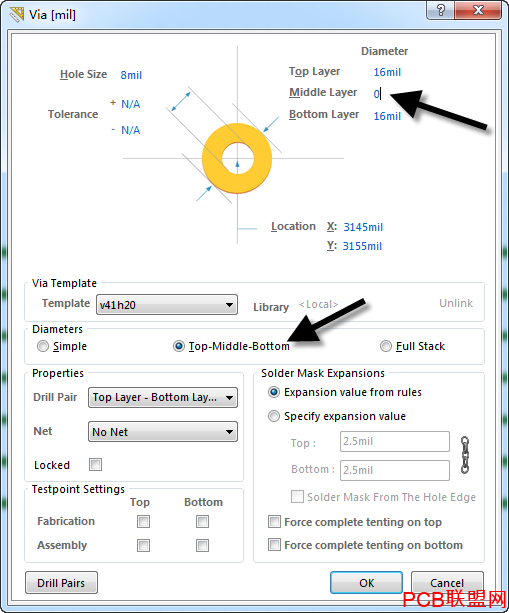Select the Simple diameters radio button
This screenshot has width=509, height=613.
tap(43, 346)
